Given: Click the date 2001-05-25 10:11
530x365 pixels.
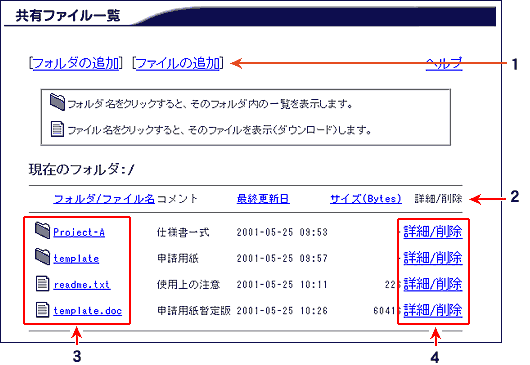Looking at the screenshot, I should coord(282,285).
